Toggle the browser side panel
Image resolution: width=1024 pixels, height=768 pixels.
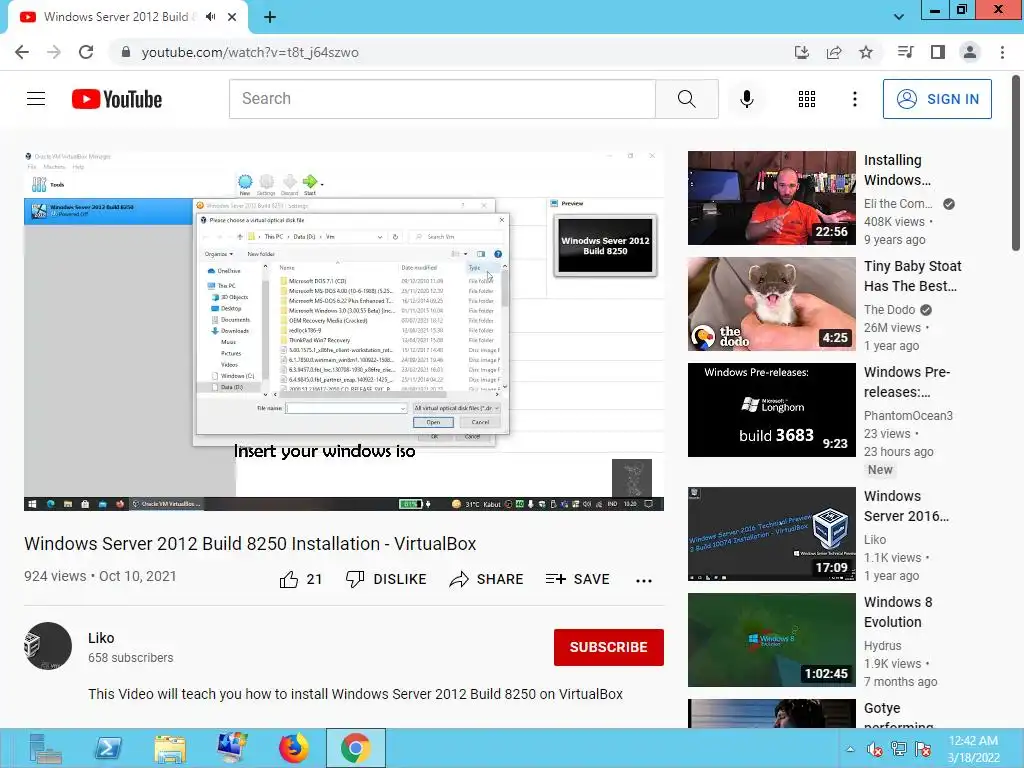[x=938, y=52]
